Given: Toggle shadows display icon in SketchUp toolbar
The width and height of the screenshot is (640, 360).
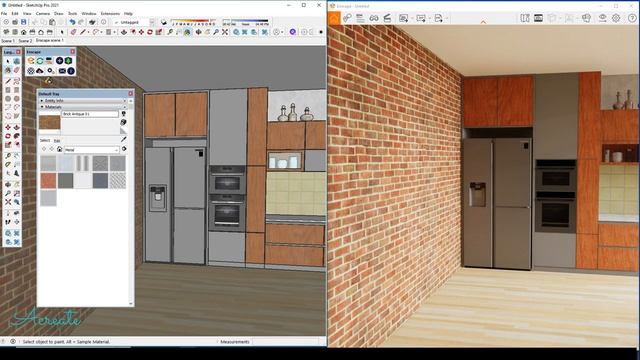Looking at the screenshot, I should [164, 22].
